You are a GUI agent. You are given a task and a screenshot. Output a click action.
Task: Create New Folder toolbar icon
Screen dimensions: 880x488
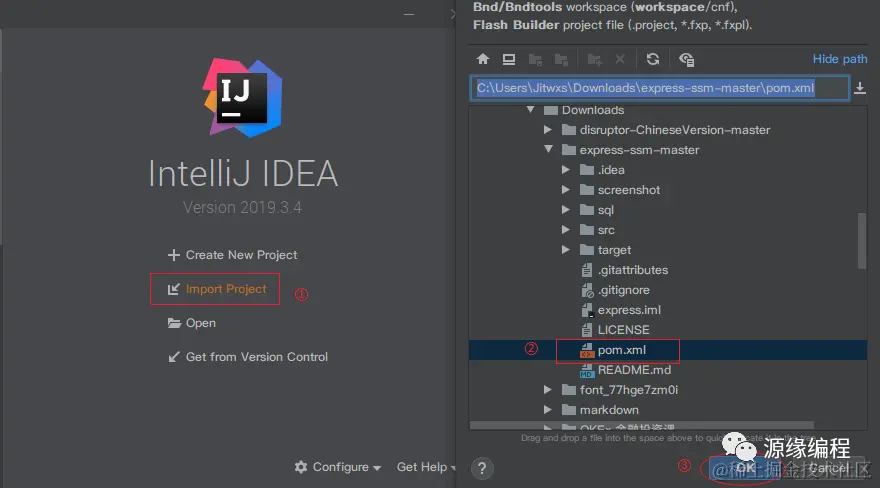tap(594, 59)
